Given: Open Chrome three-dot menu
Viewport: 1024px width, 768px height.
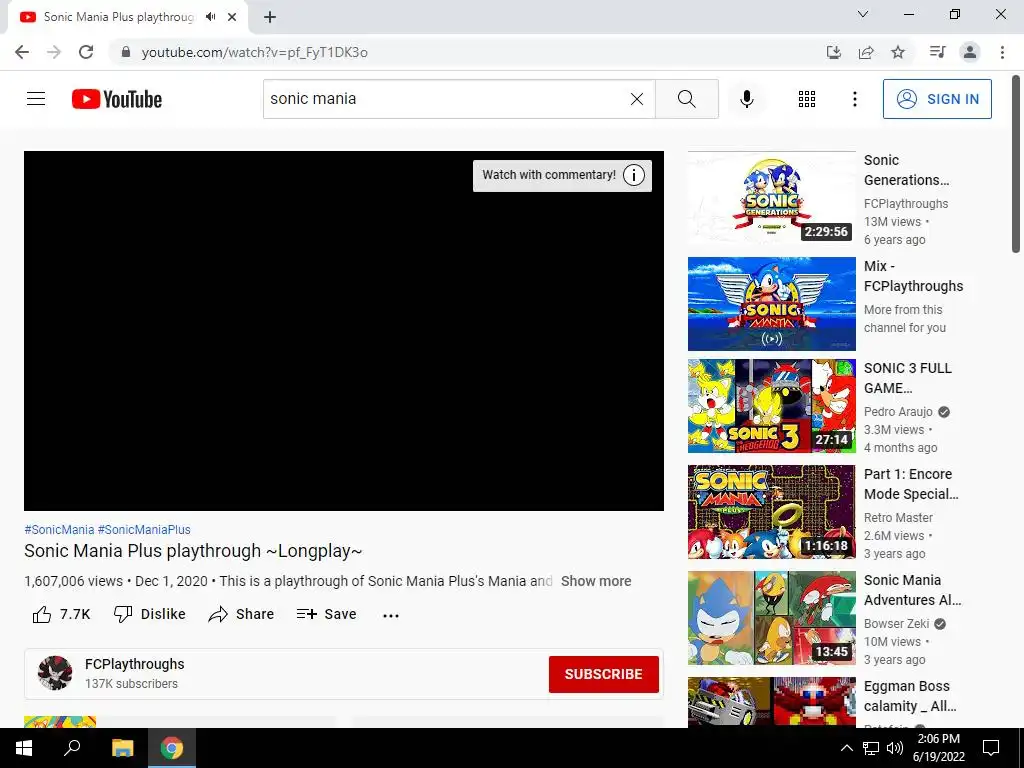Looking at the screenshot, I should pyautogui.click(x=1002, y=52).
